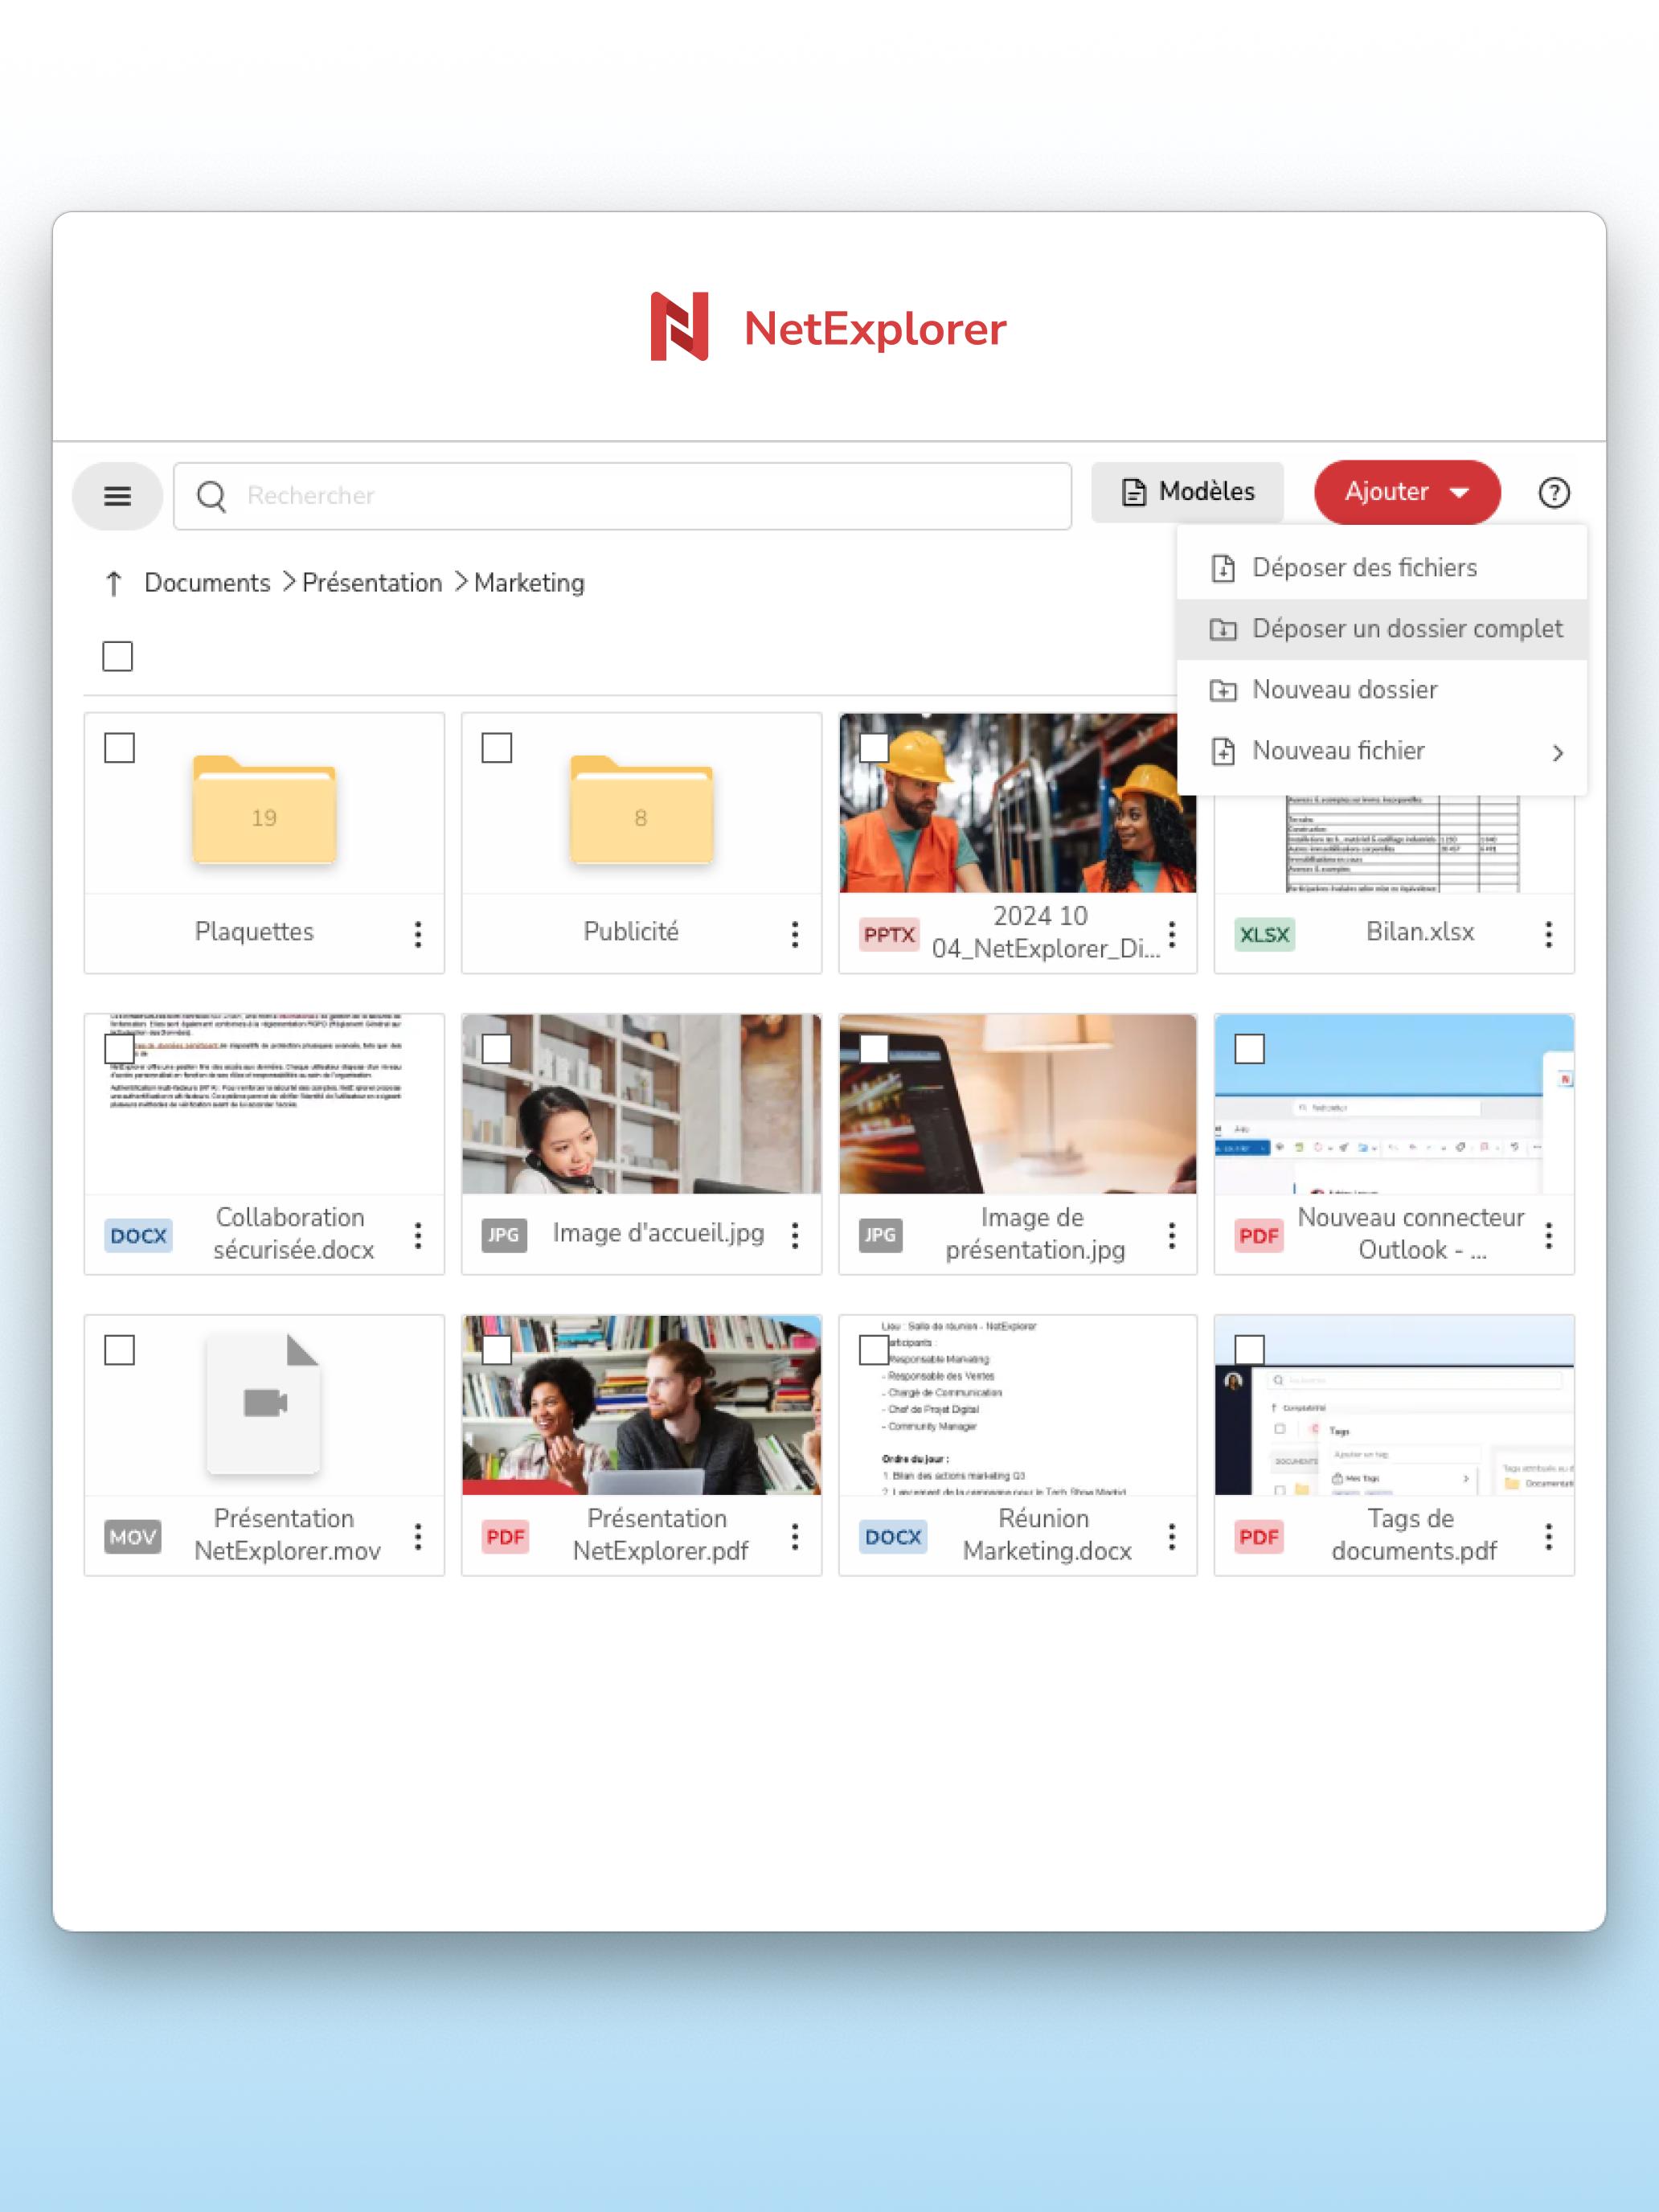The image size is (1659, 2212).
Task: Open more options for the PPTX file
Action: pyautogui.click(x=1172, y=934)
